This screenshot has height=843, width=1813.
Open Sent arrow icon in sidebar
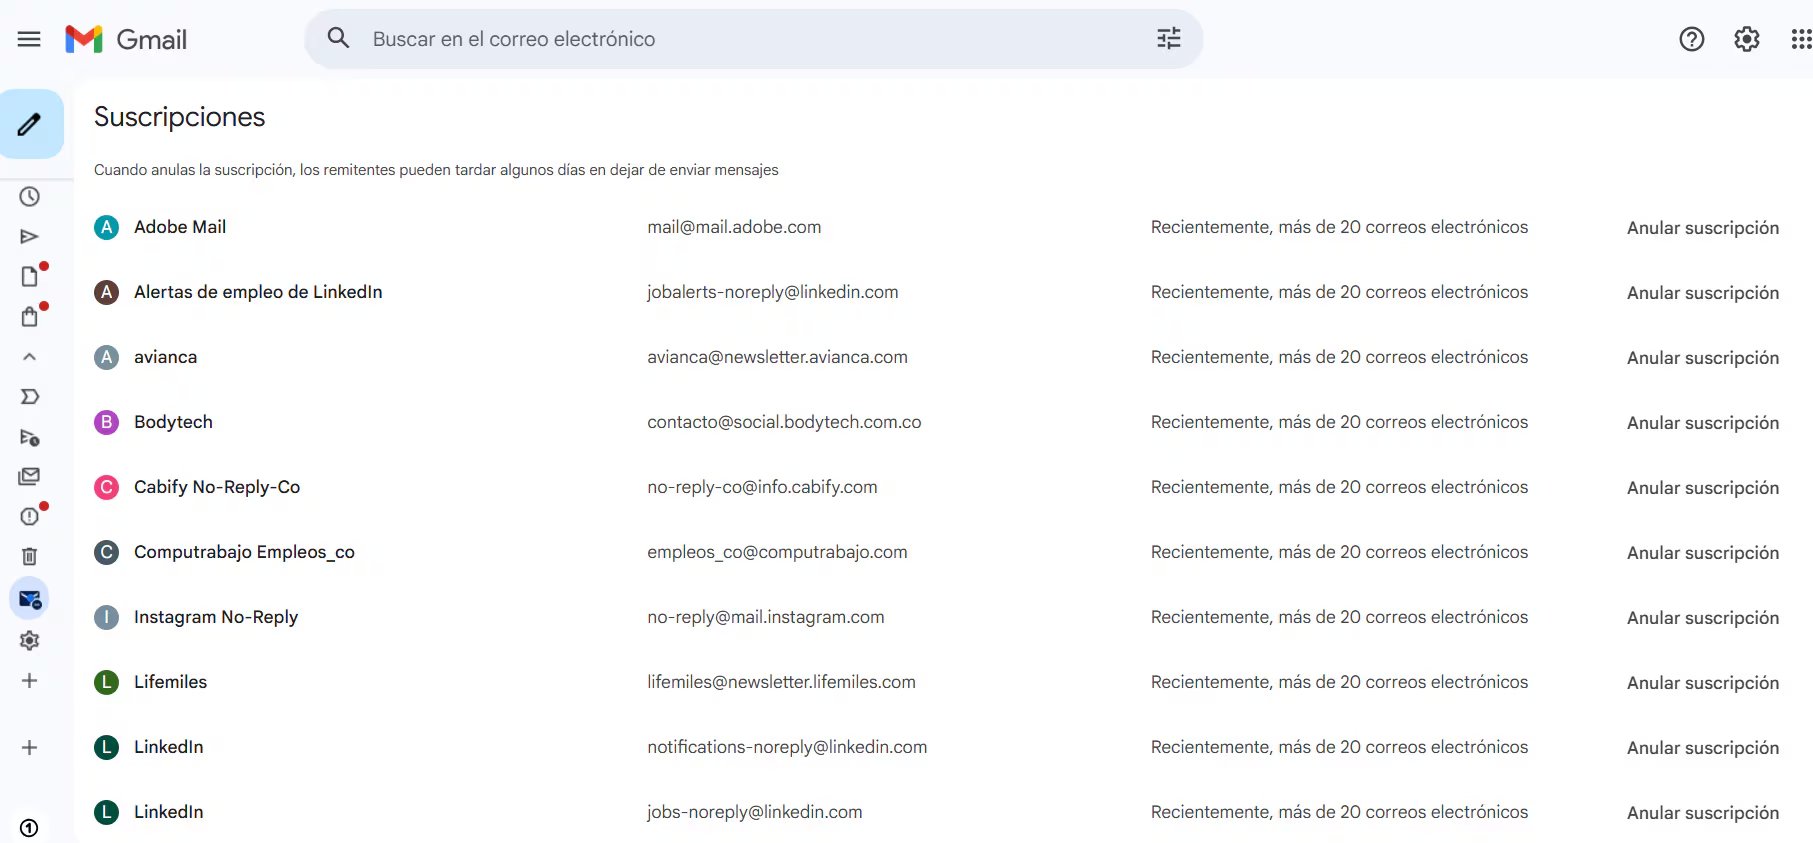(x=30, y=236)
